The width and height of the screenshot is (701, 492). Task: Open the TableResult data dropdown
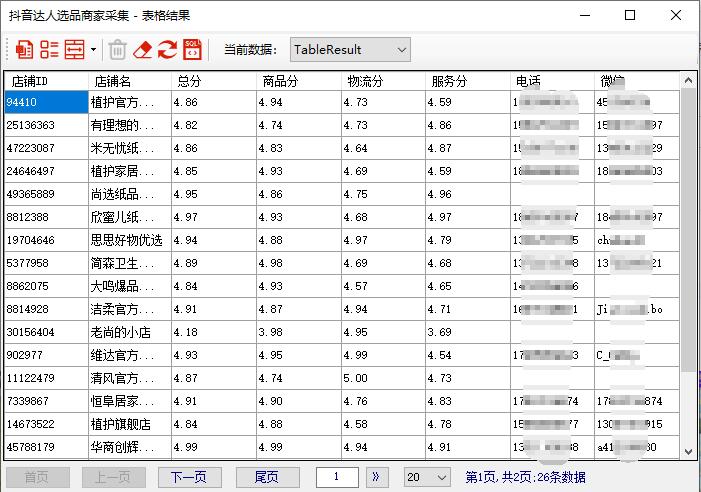coord(350,49)
